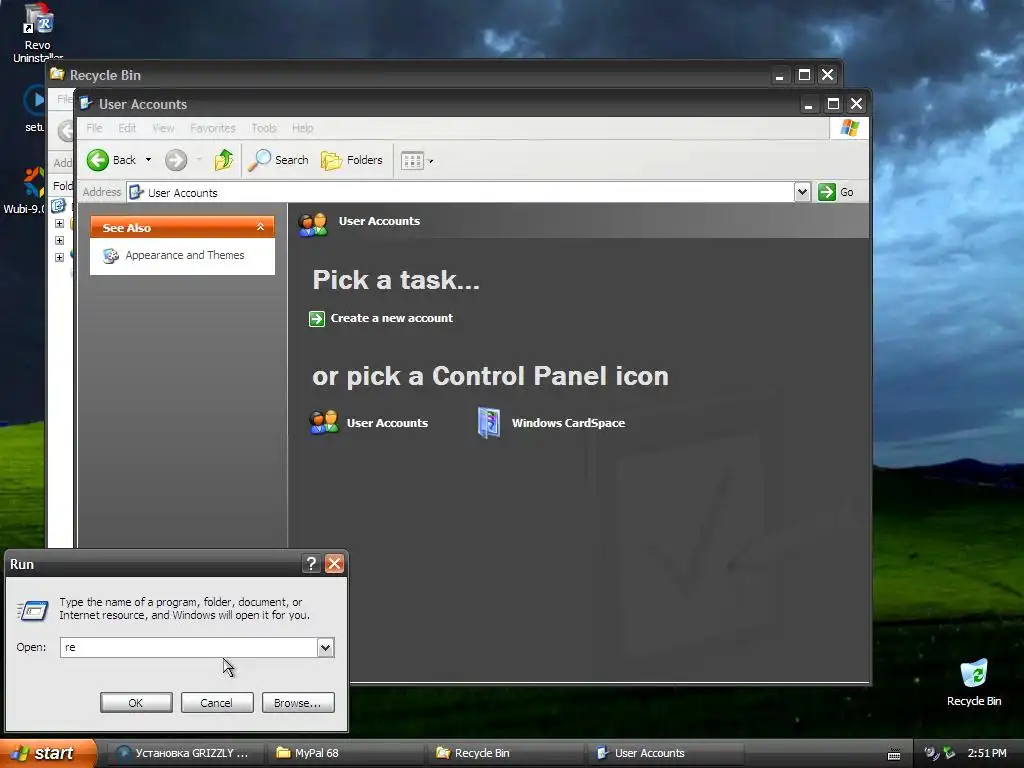Click the second system tray icon
This screenshot has height=768, width=1024.
[949, 753]
